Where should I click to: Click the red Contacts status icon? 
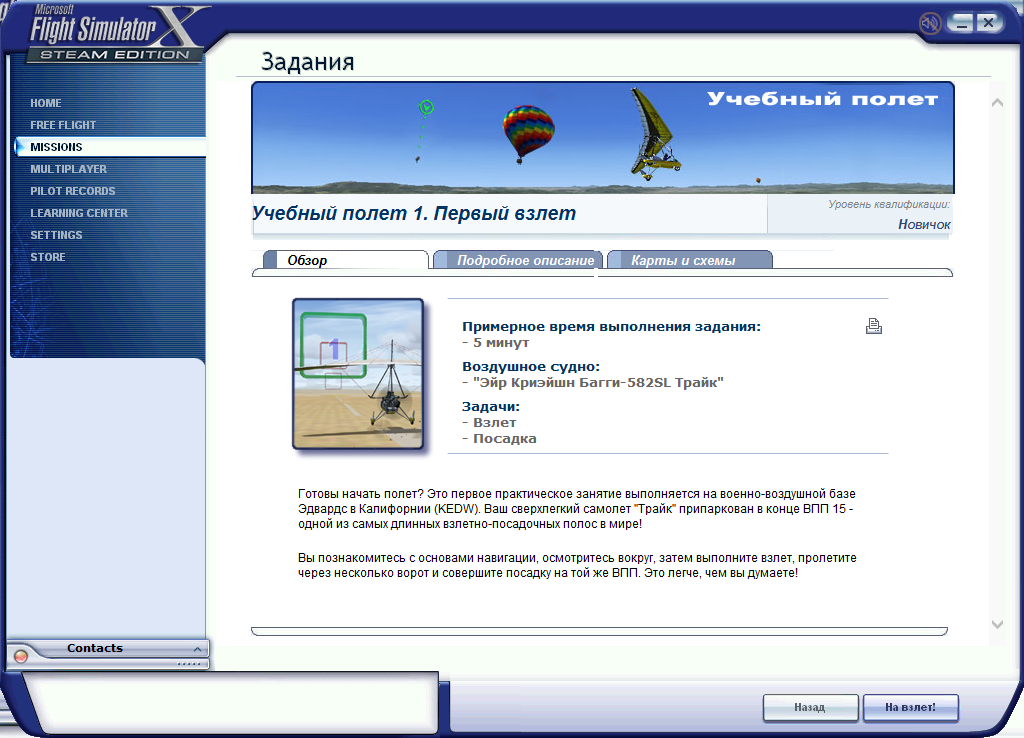21,656
